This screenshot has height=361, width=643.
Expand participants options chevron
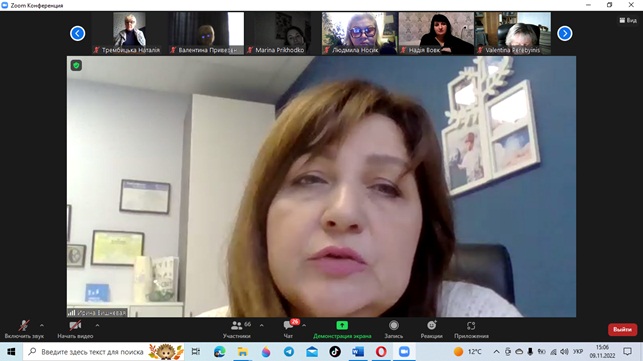(x=262, y=325)
